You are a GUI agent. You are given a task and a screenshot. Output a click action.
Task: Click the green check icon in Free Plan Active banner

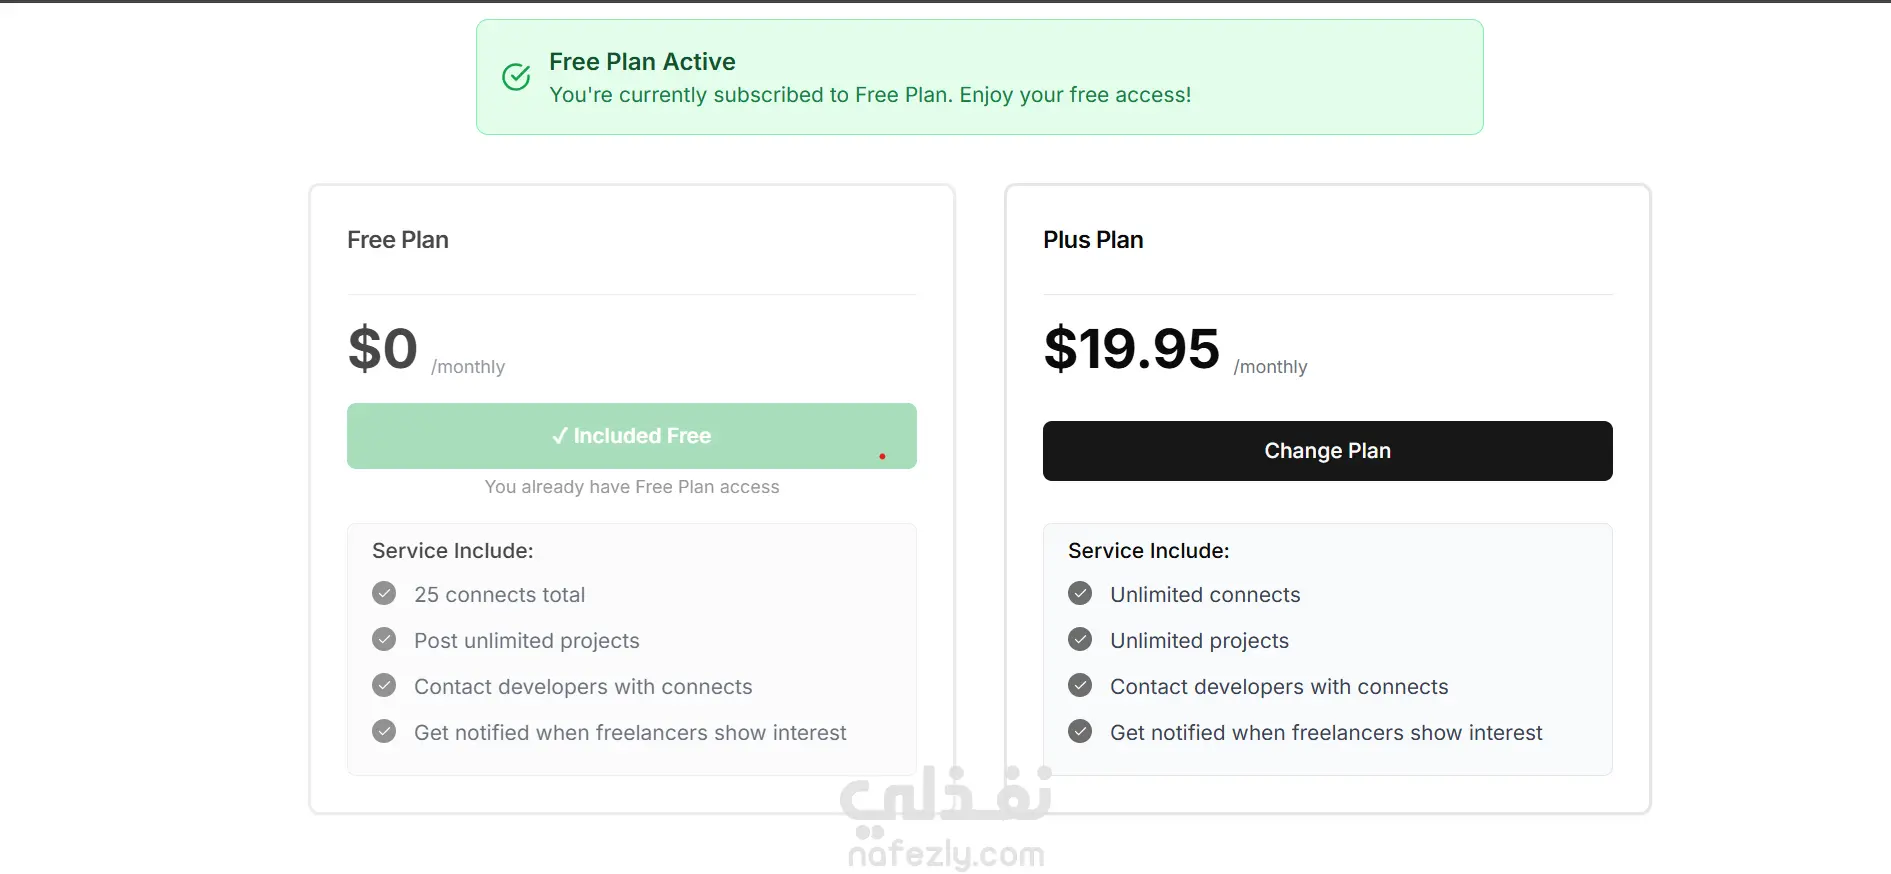[x=516, y=77]
